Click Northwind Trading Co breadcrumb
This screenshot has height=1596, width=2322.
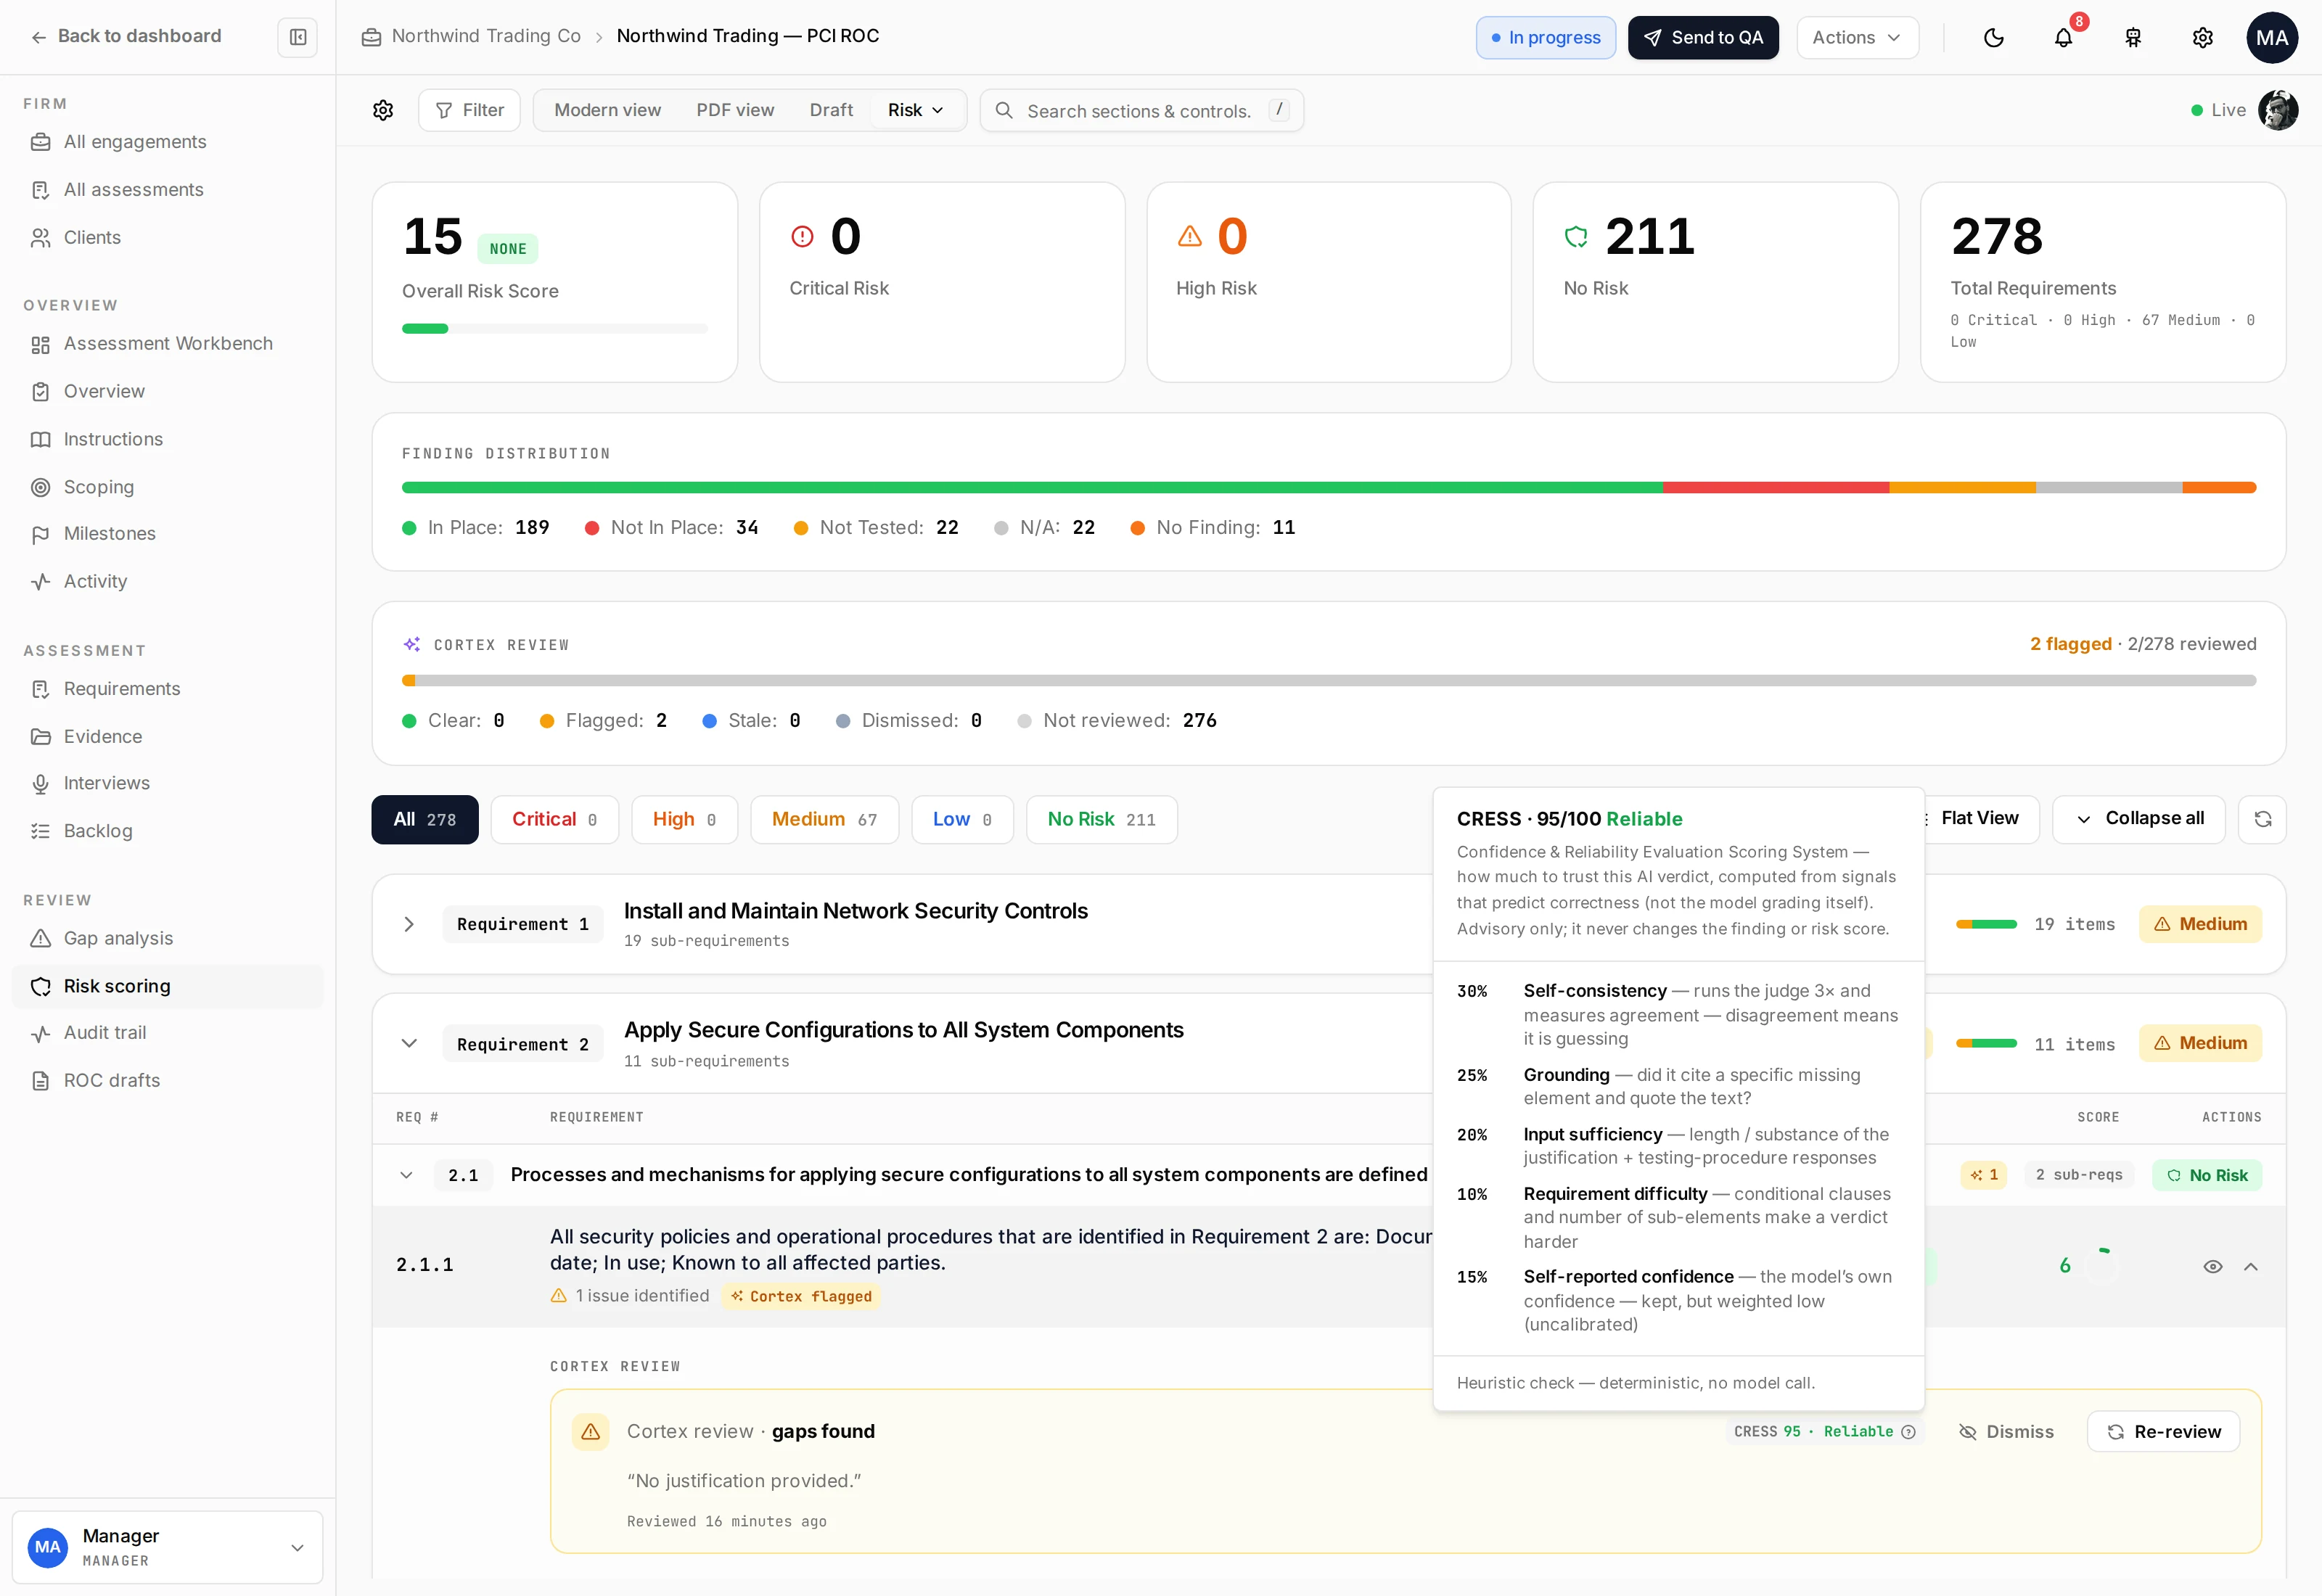tap(486, 36)
